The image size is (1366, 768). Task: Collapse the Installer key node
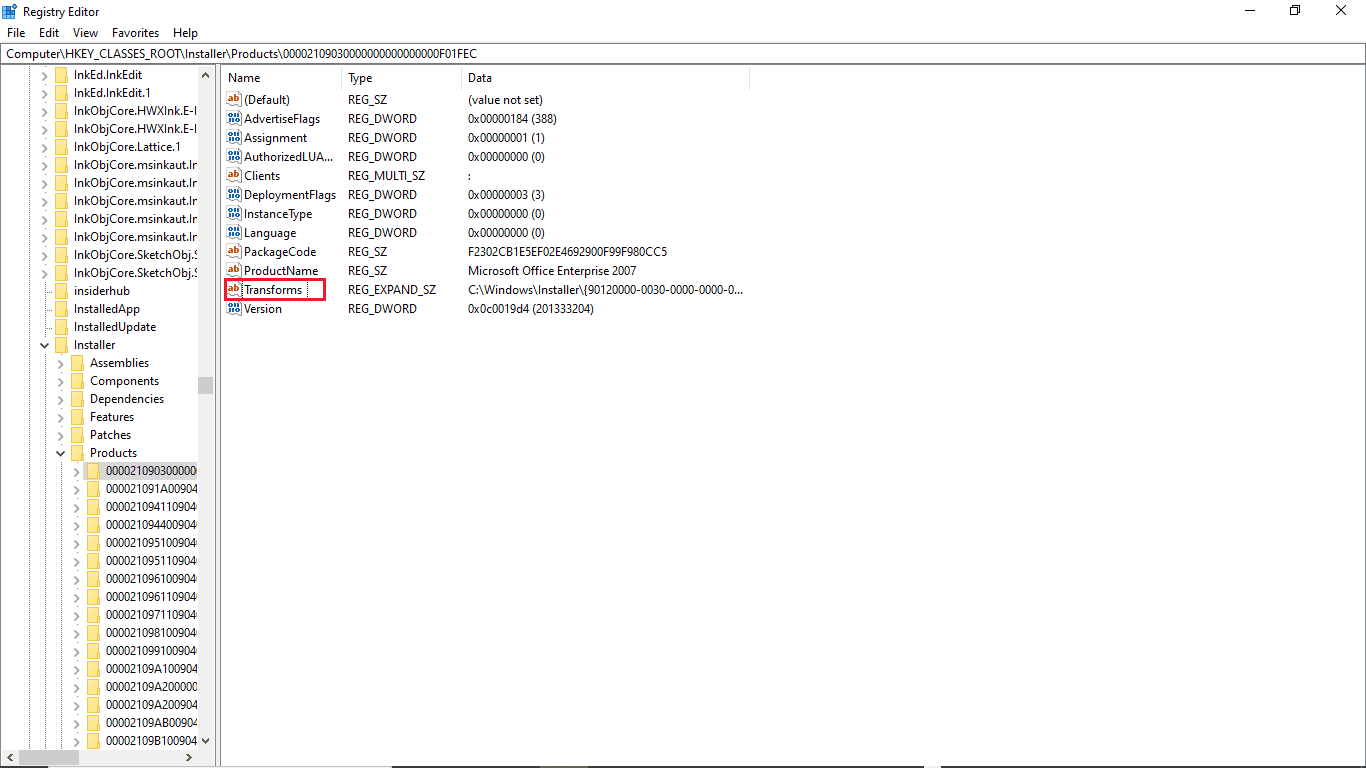(x=44, y=345)
